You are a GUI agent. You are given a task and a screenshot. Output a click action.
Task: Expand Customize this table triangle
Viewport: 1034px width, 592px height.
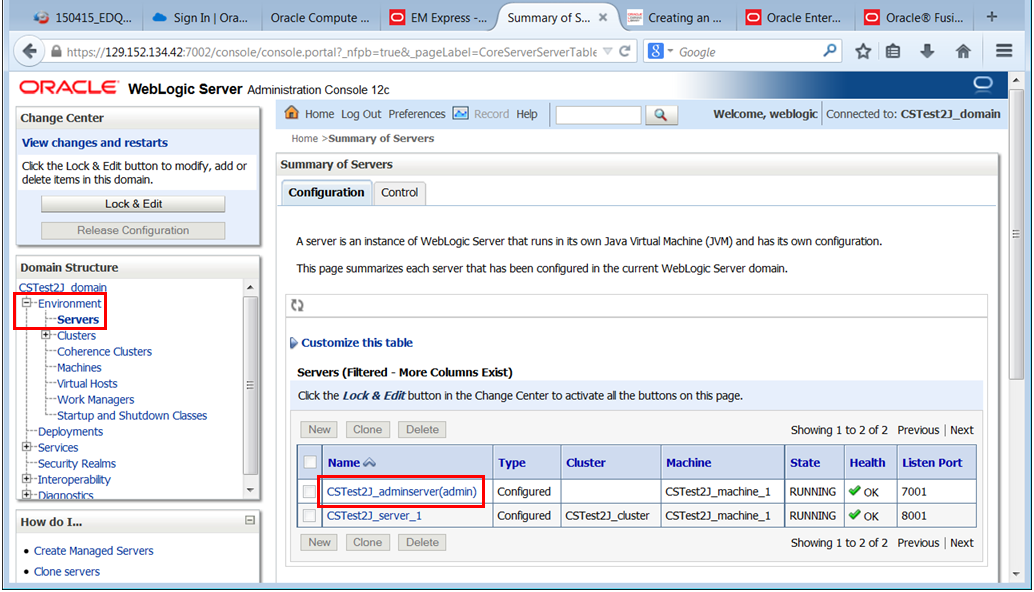pyautogui.click(x=293, y=343)
